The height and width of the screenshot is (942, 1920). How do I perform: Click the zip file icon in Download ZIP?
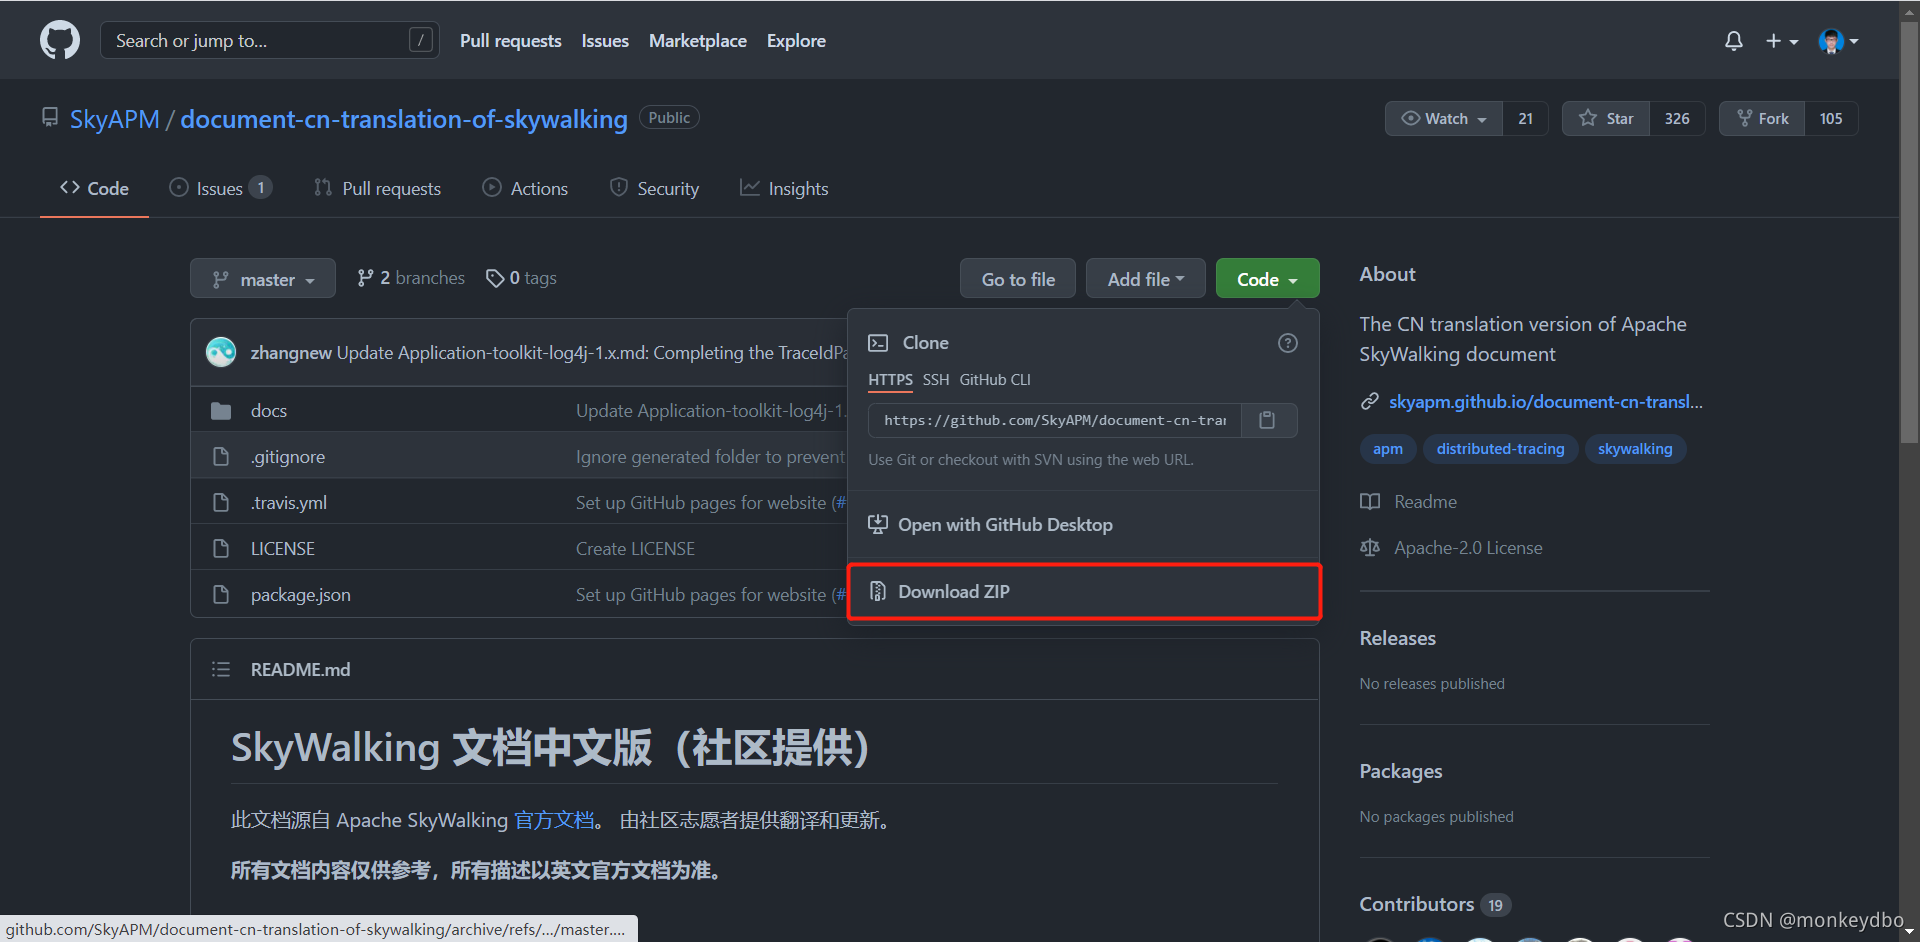coord(878,592)
